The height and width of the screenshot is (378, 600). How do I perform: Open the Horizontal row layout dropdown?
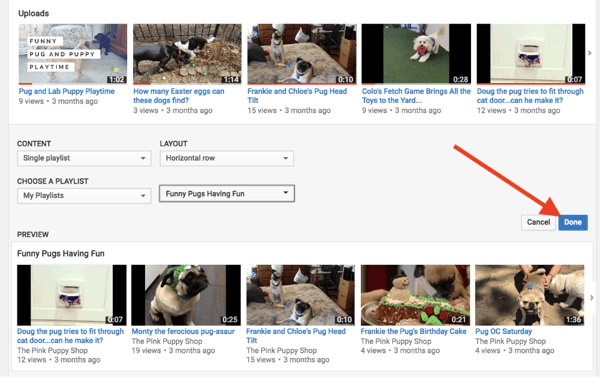(x=227, y=158)
